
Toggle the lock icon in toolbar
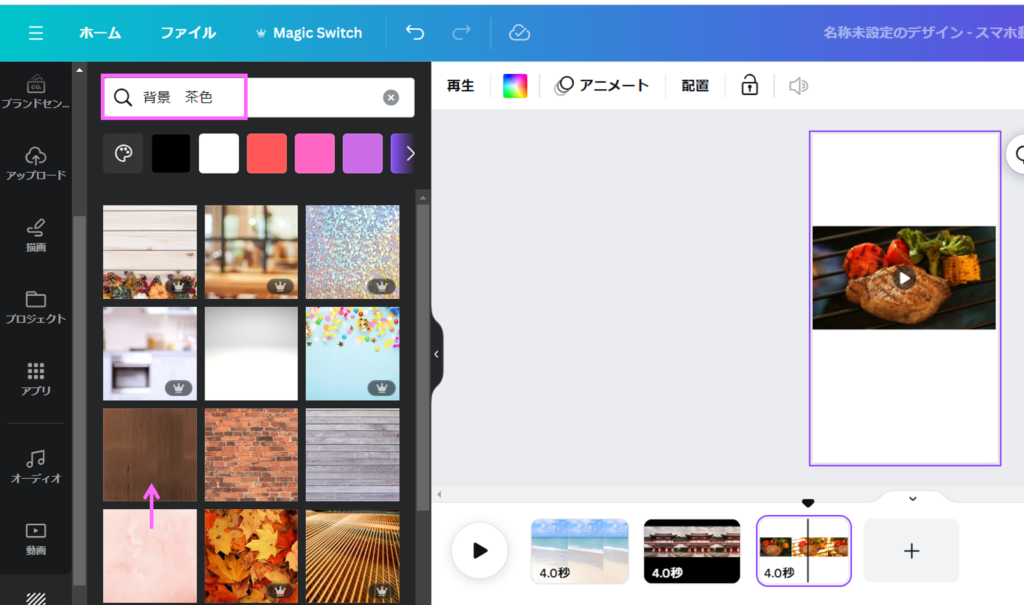point(749,86)
